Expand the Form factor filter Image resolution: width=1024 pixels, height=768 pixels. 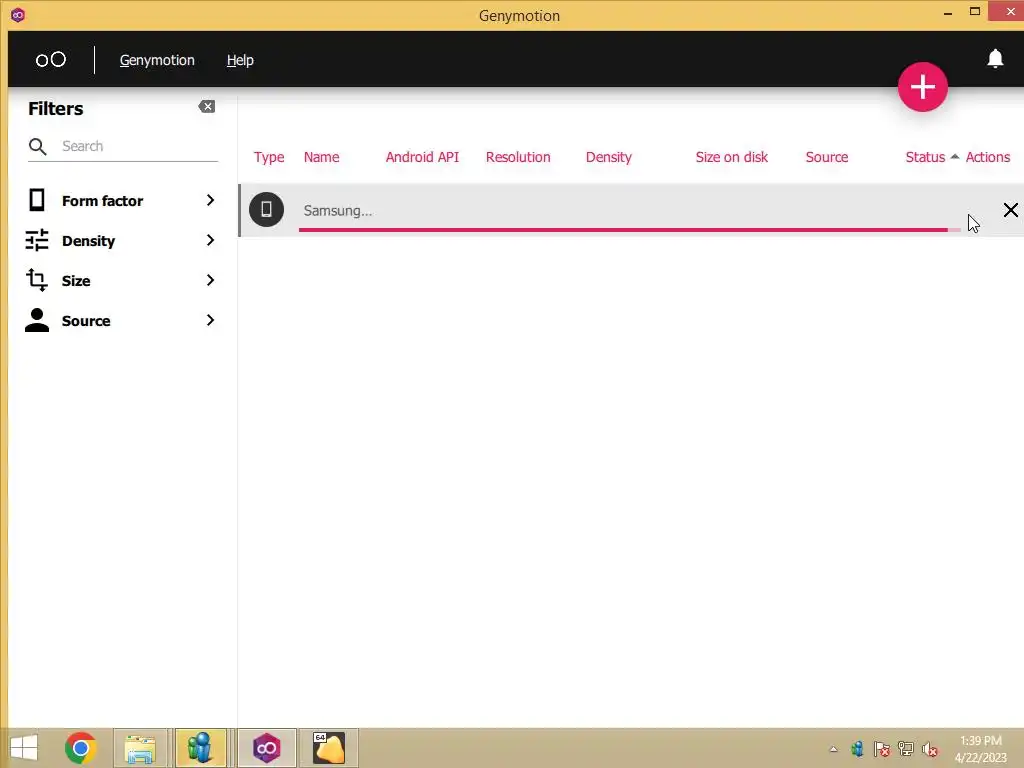pyautogui.click(x=121, y=200)
